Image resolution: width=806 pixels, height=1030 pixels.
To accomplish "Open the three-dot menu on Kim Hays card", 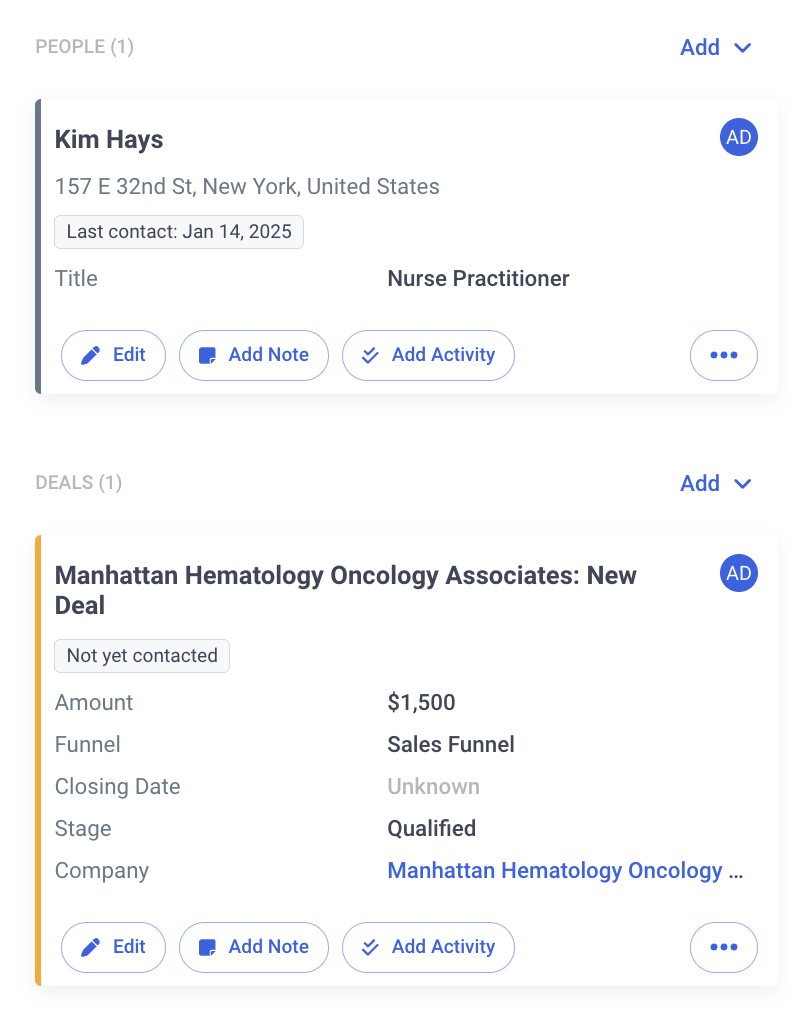I will tap(723, 355).
